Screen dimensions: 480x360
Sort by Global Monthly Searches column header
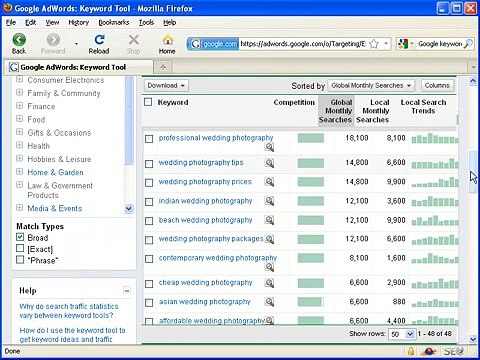tap(336, 111)
